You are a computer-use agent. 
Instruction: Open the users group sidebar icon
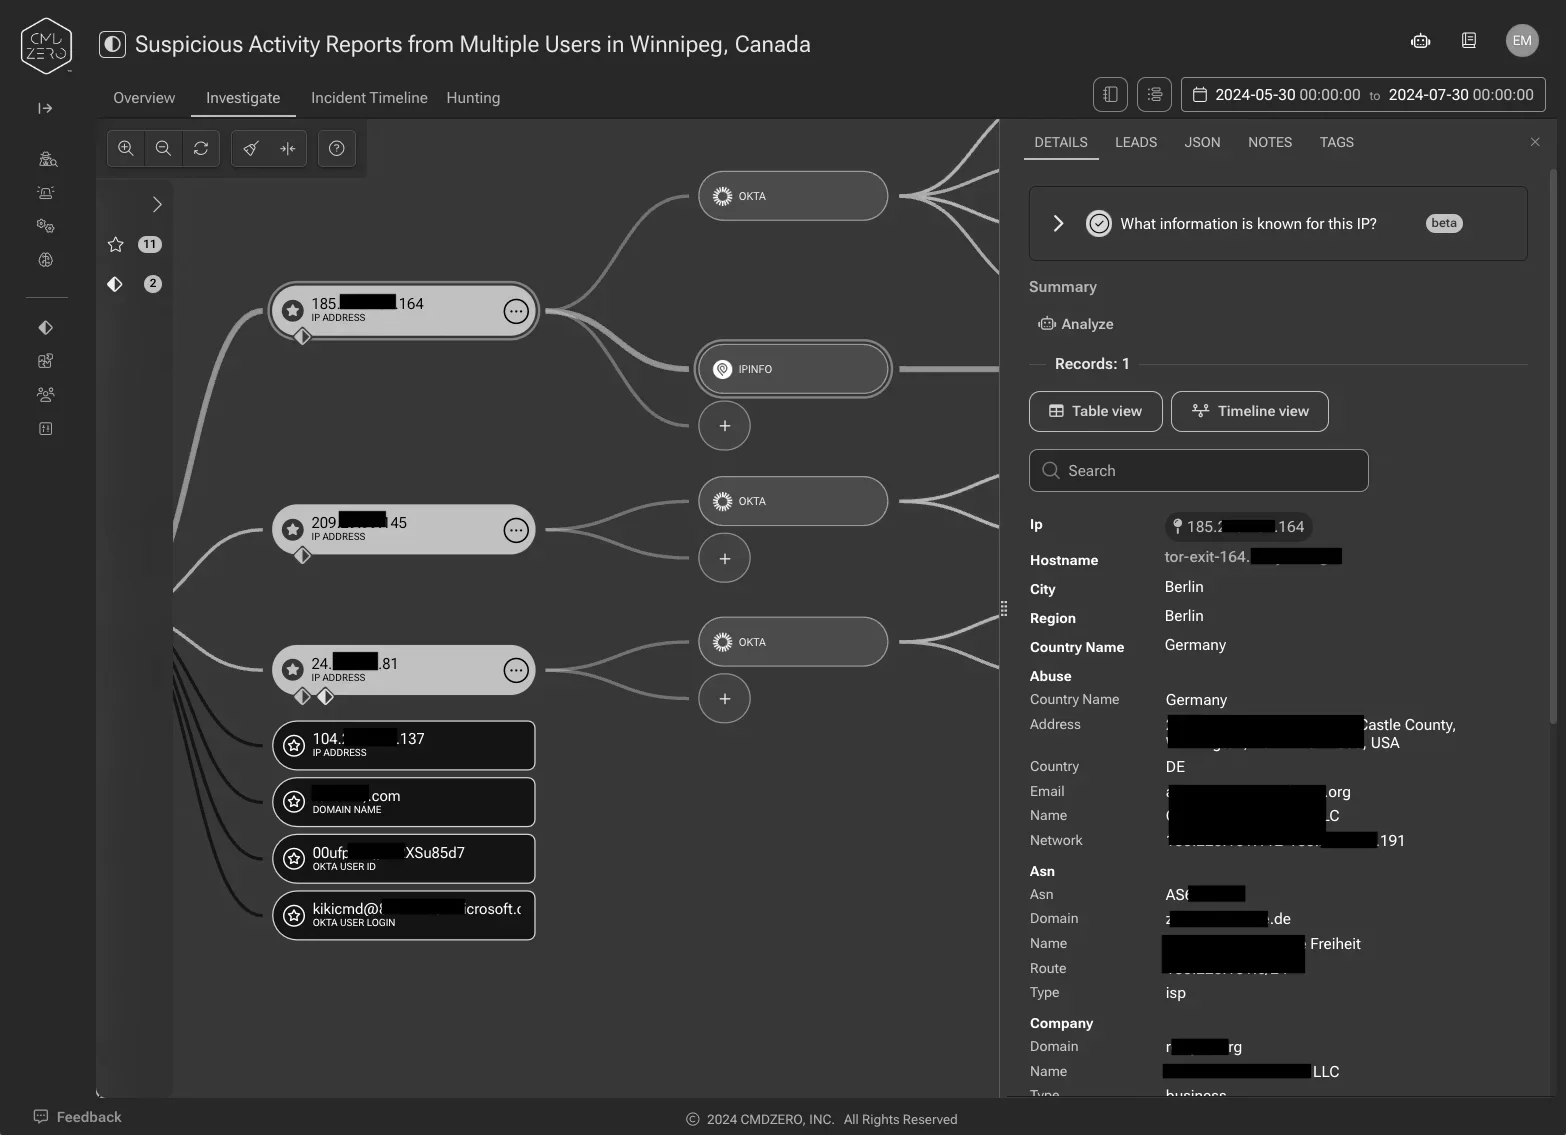click(46, 395)
